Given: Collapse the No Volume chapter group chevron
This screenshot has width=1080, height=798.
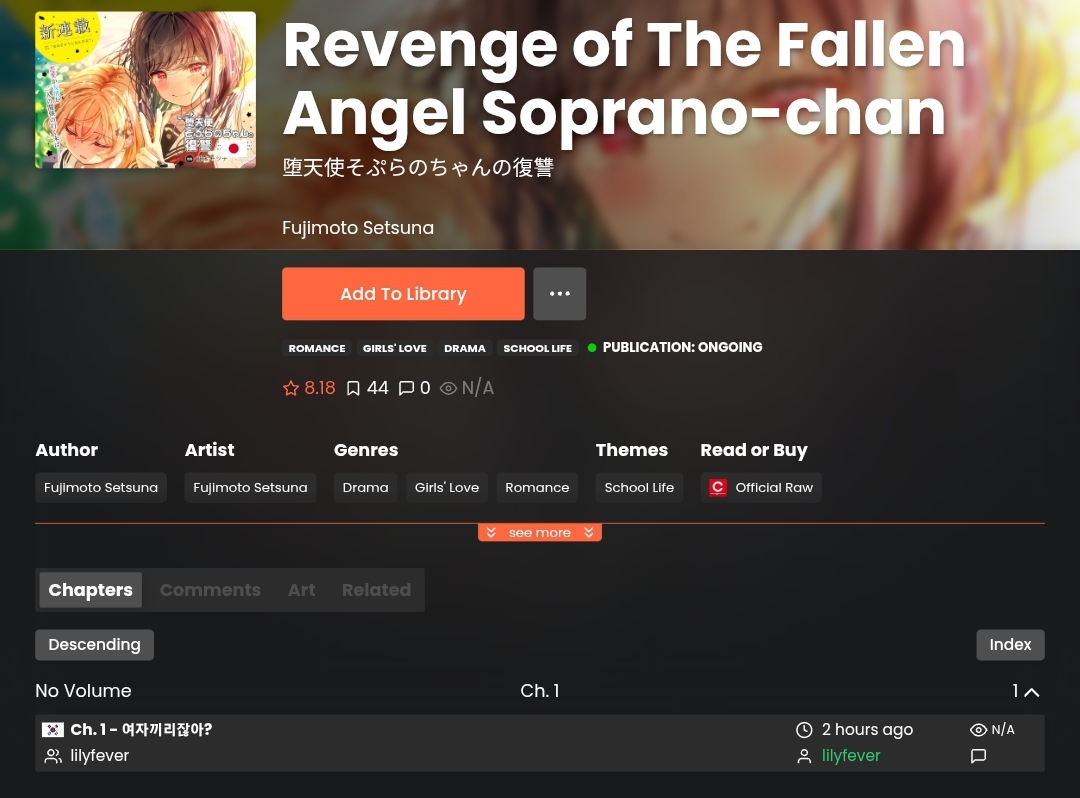Looking at the screenshot, I should pos(1032,692).
